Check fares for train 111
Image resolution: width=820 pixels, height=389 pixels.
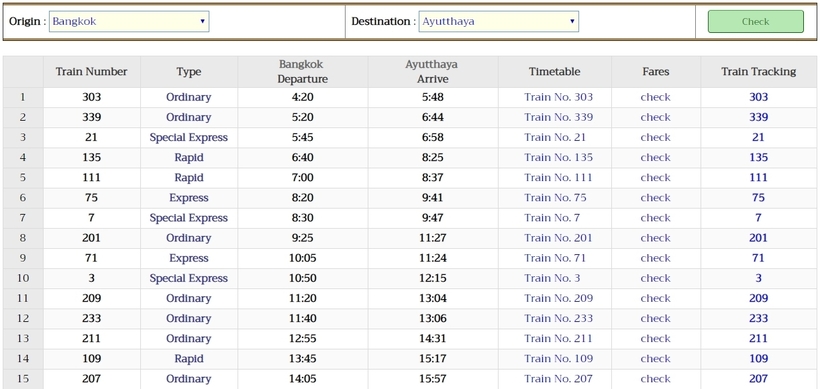[655, 178]
